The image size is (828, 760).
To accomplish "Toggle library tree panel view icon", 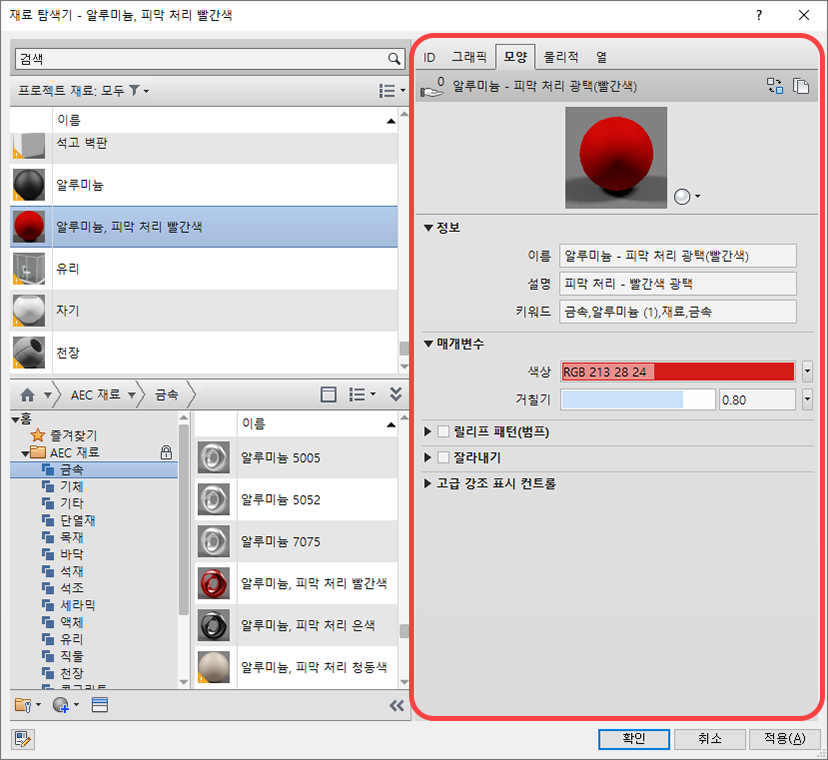I will (328, 395).
